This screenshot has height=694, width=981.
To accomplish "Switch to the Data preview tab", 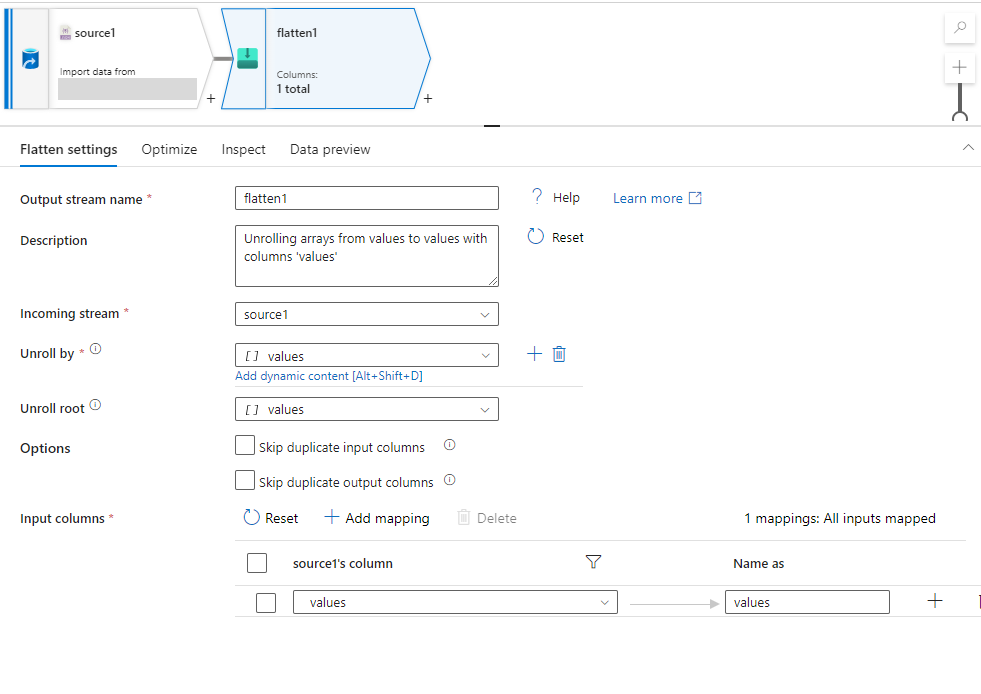I will [330, 149].
